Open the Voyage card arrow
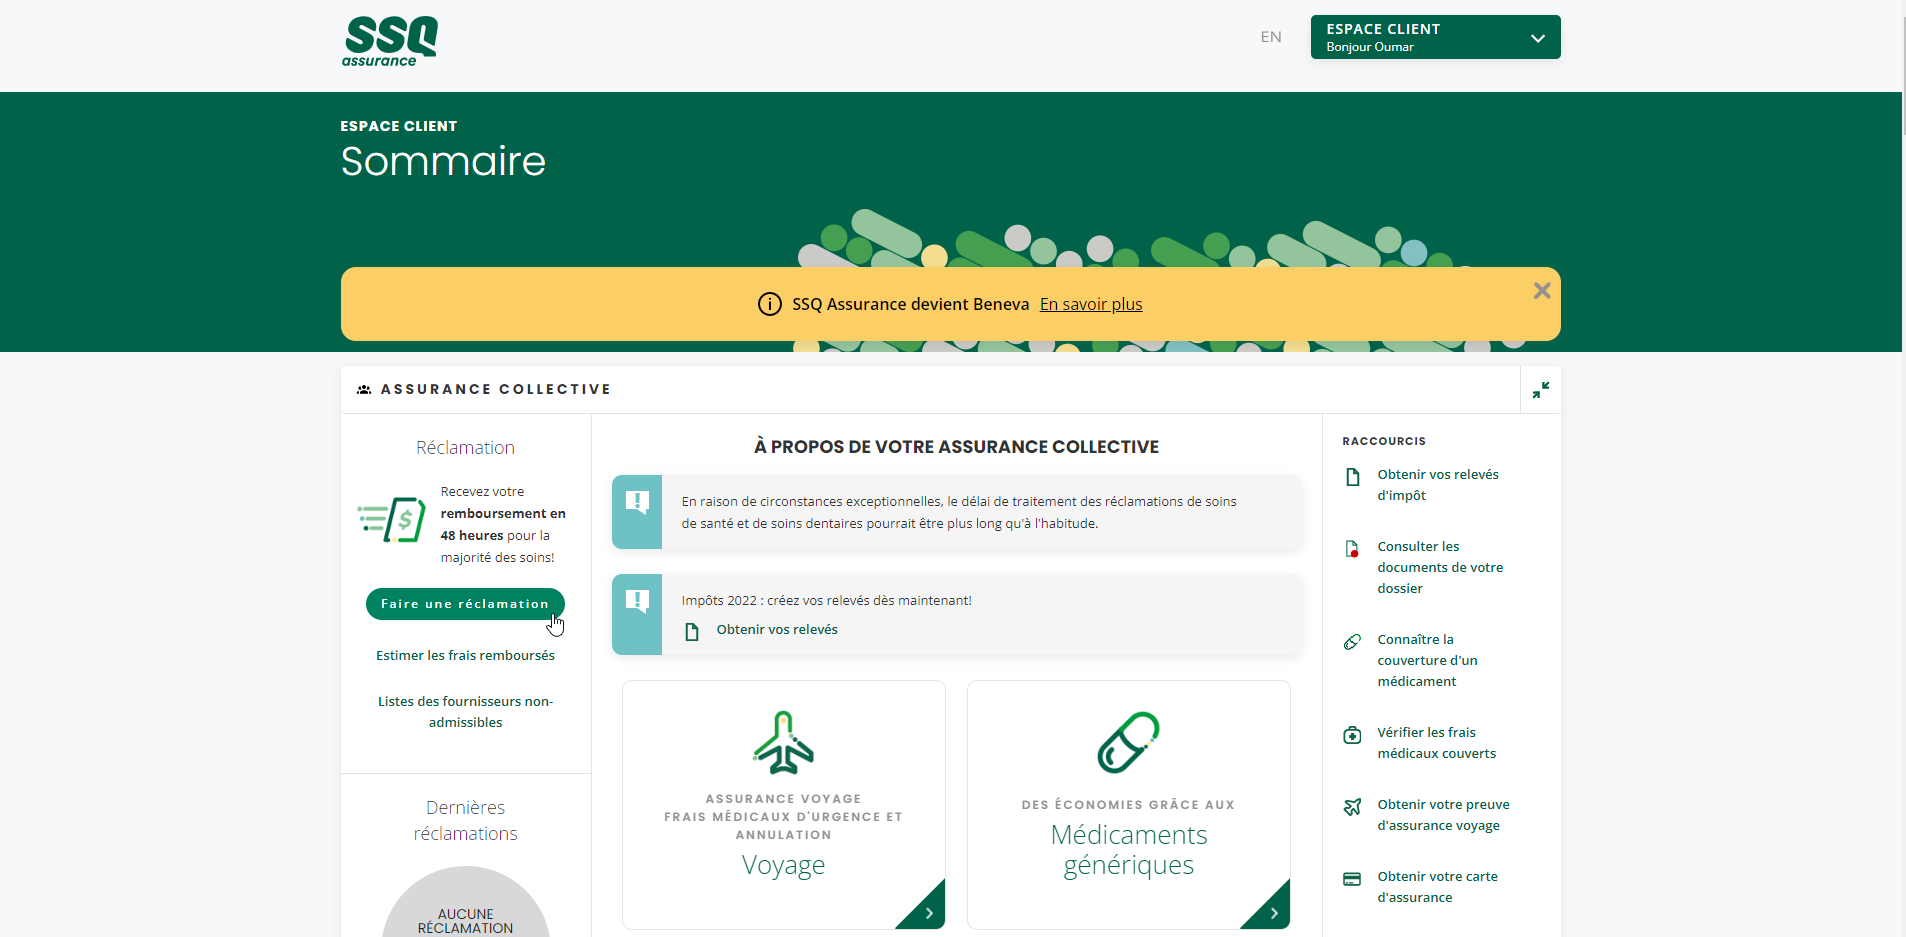 (929, 913)
